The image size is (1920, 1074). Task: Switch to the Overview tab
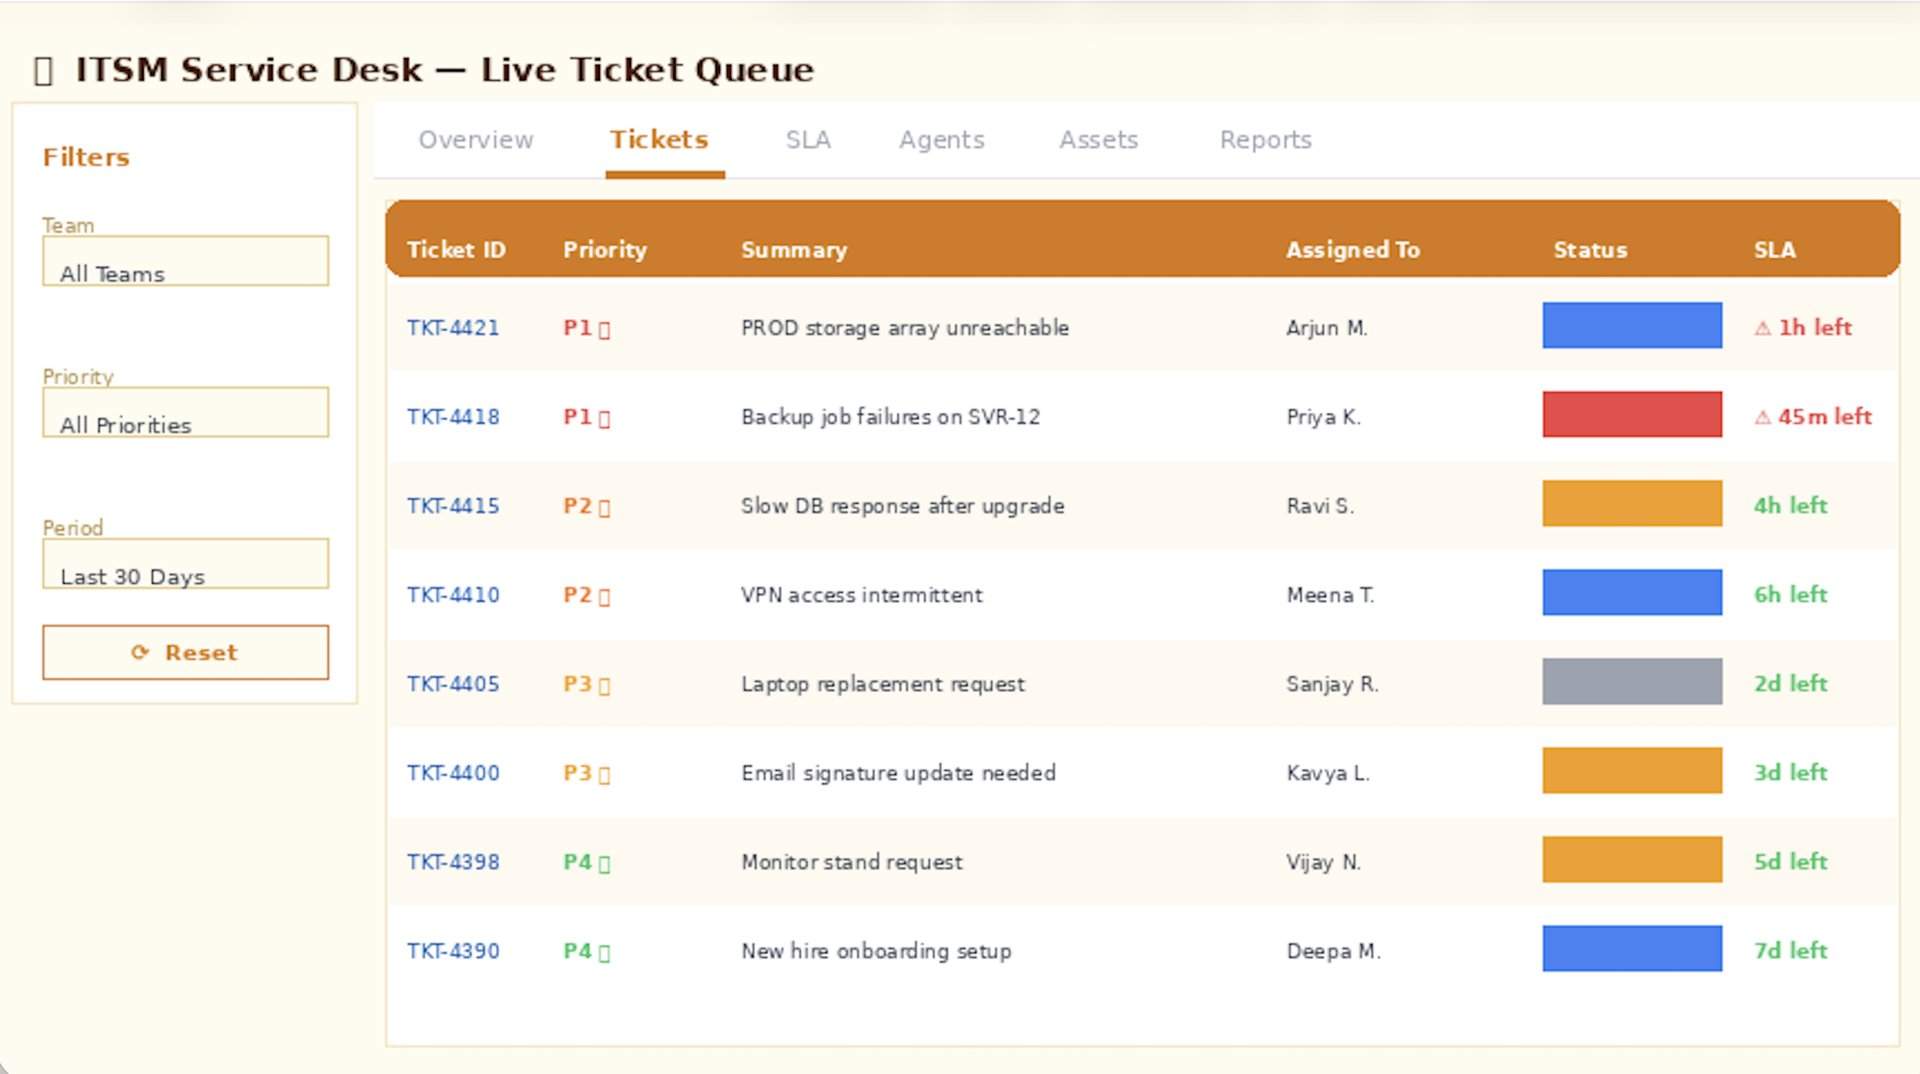coord(476,140)
